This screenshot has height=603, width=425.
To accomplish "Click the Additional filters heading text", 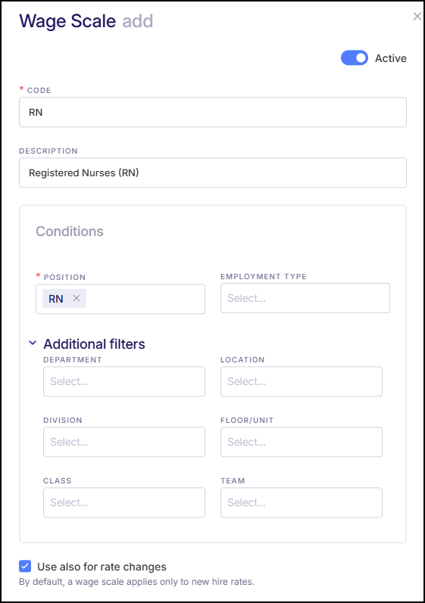I will [x=94, y=344].
